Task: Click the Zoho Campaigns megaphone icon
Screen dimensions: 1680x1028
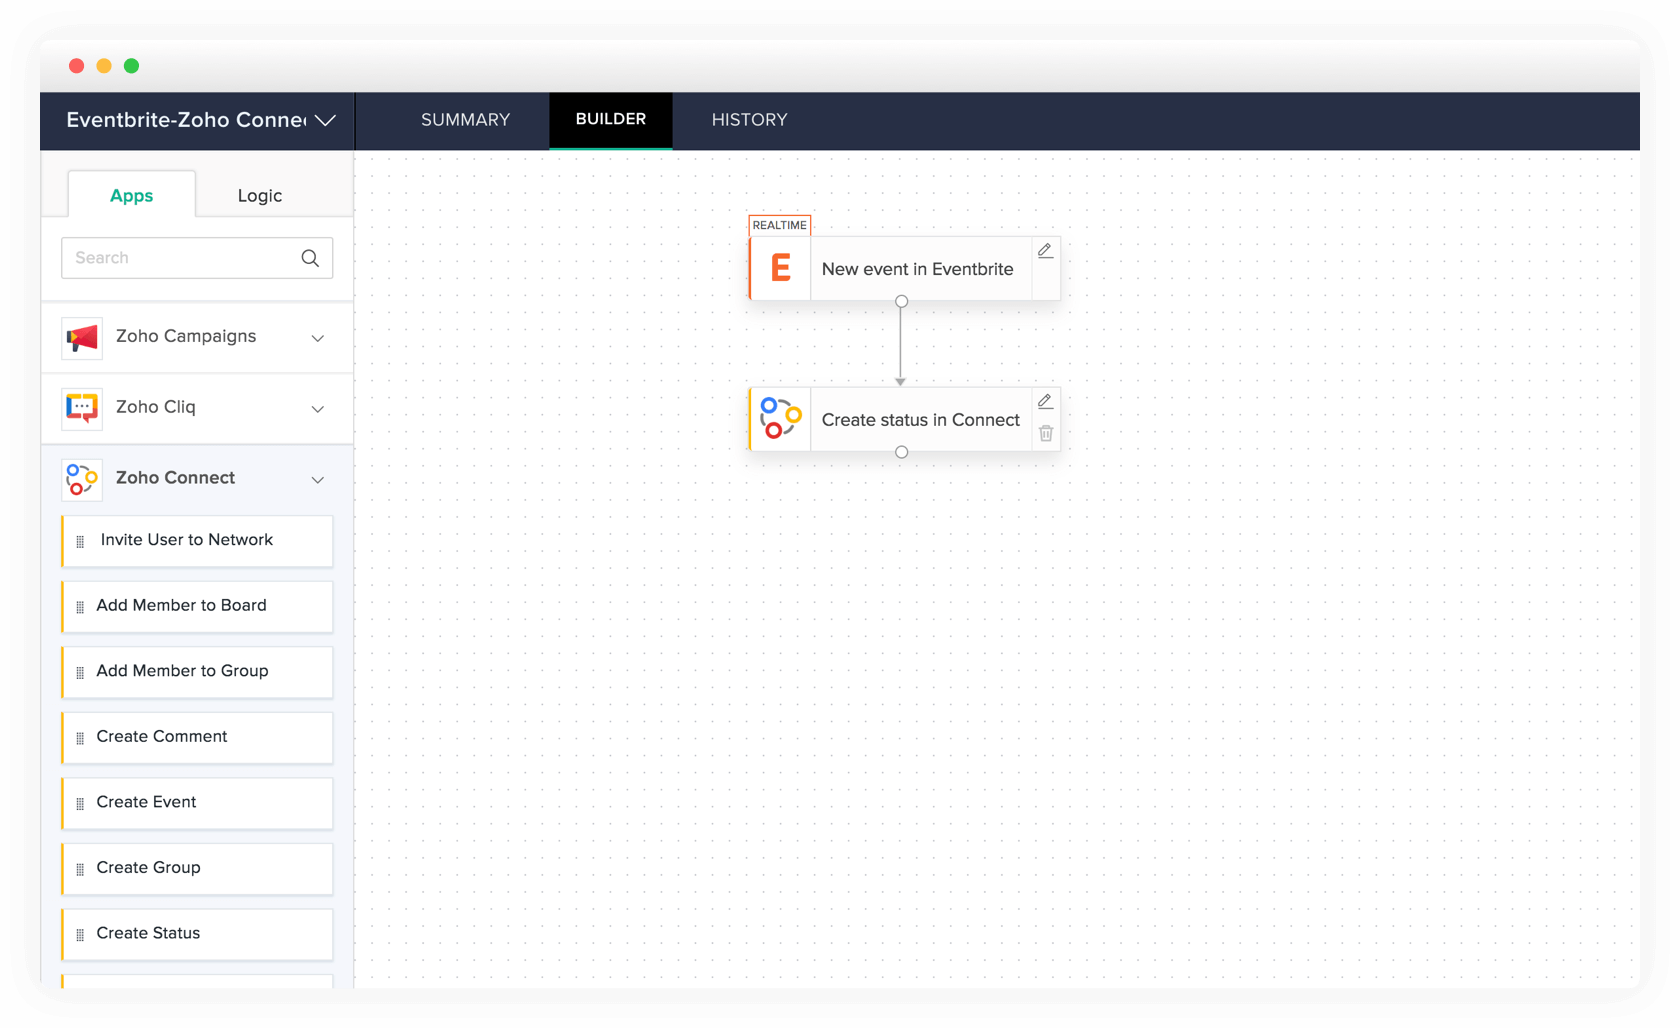Action: [x=82, y=338]
